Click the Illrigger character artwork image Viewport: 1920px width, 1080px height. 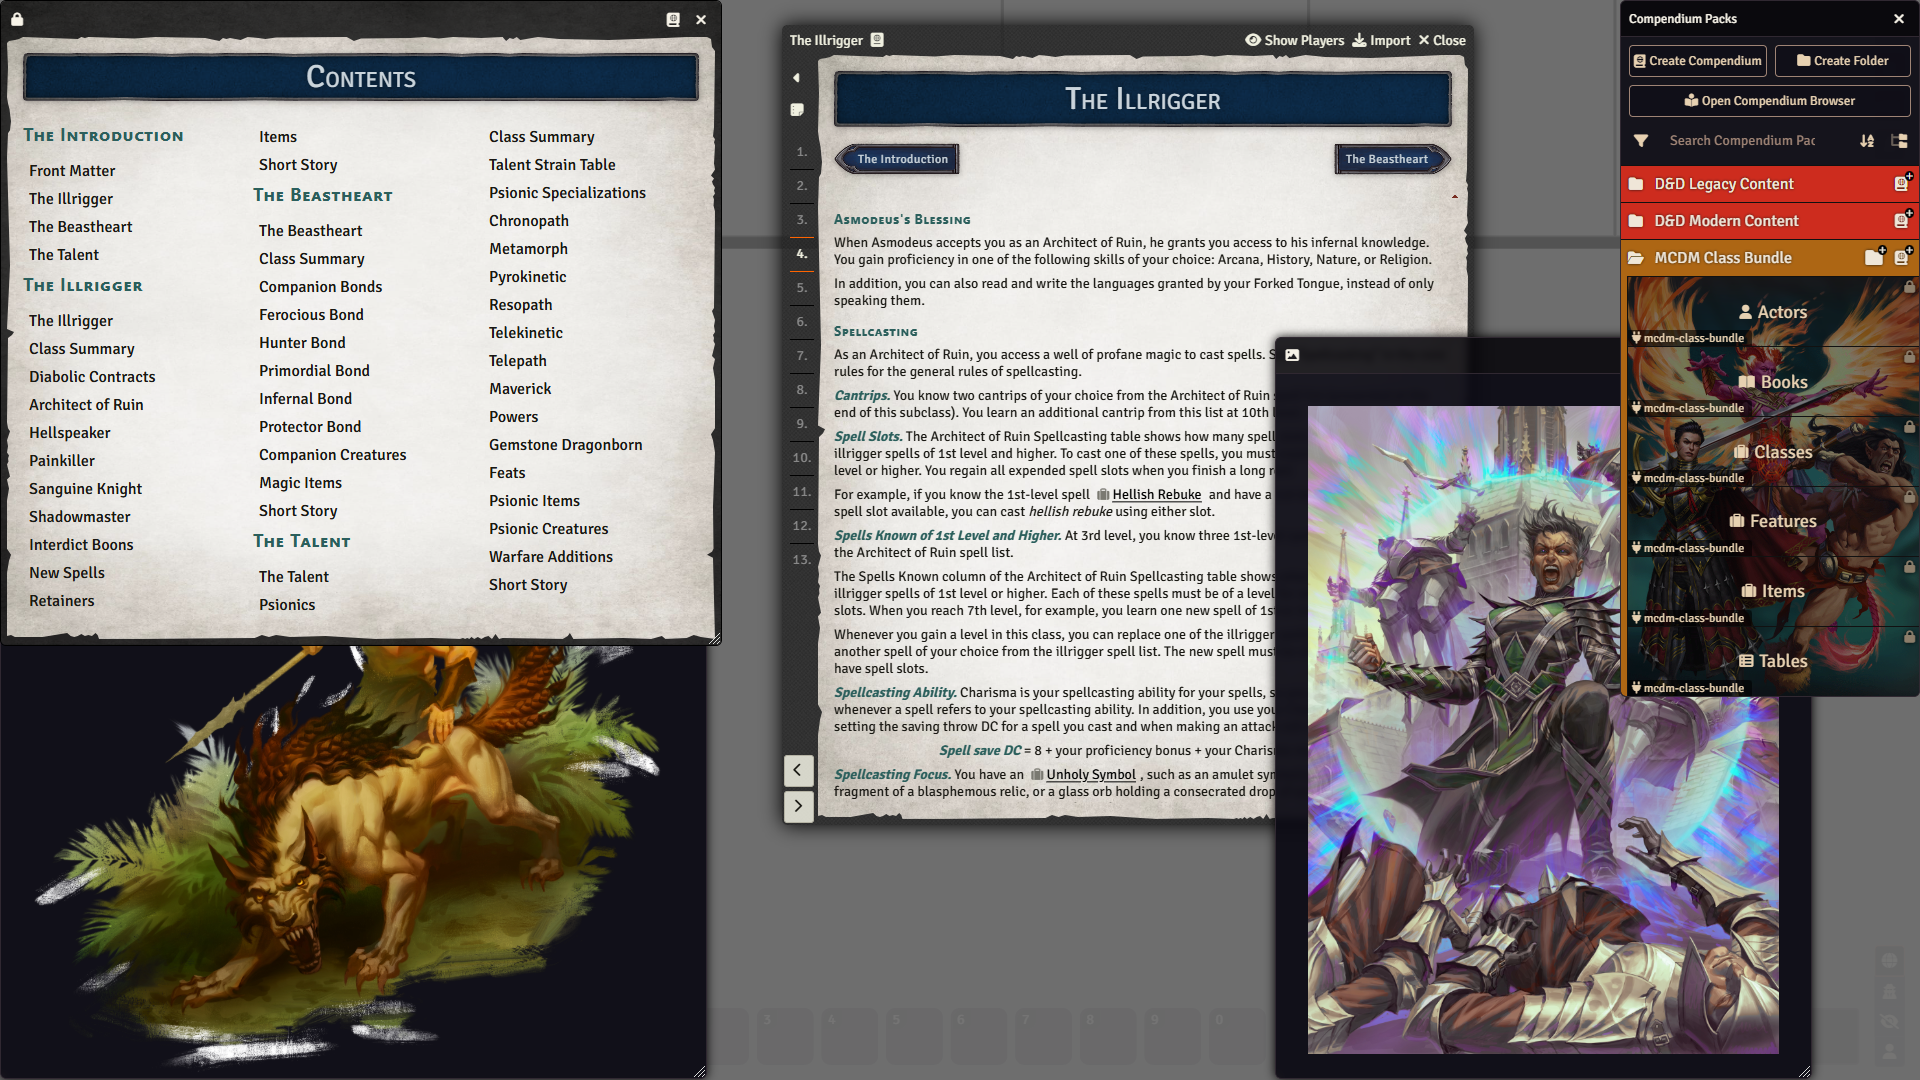[1542, 729]
